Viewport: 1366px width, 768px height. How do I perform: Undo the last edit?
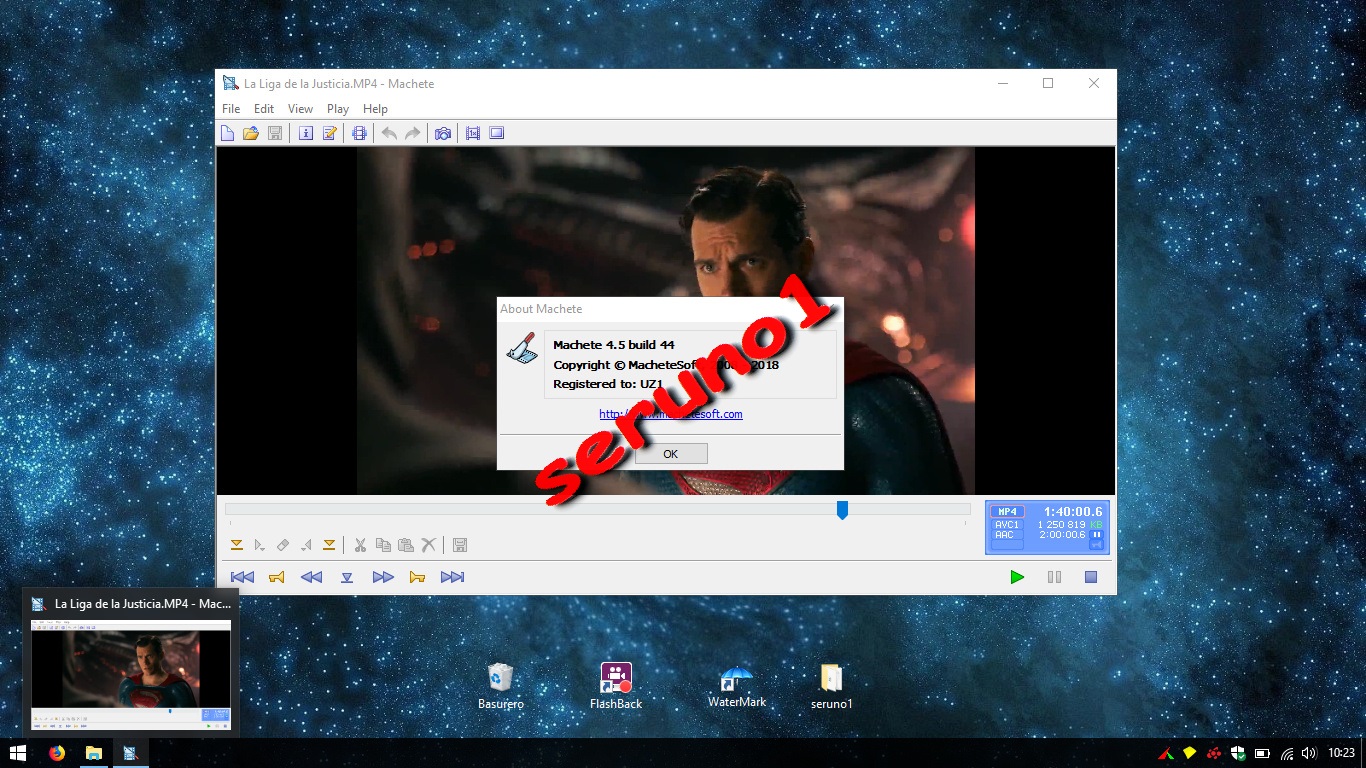point(389,132)
